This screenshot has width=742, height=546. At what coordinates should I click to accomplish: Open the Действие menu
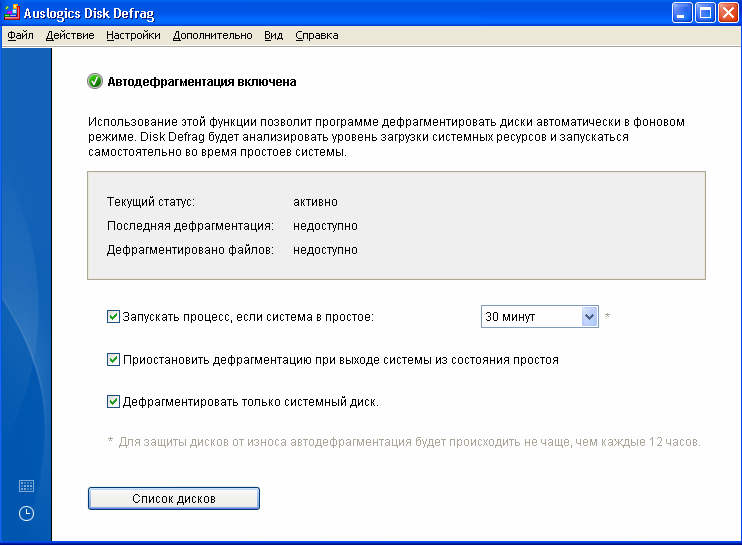click(70, 35)
